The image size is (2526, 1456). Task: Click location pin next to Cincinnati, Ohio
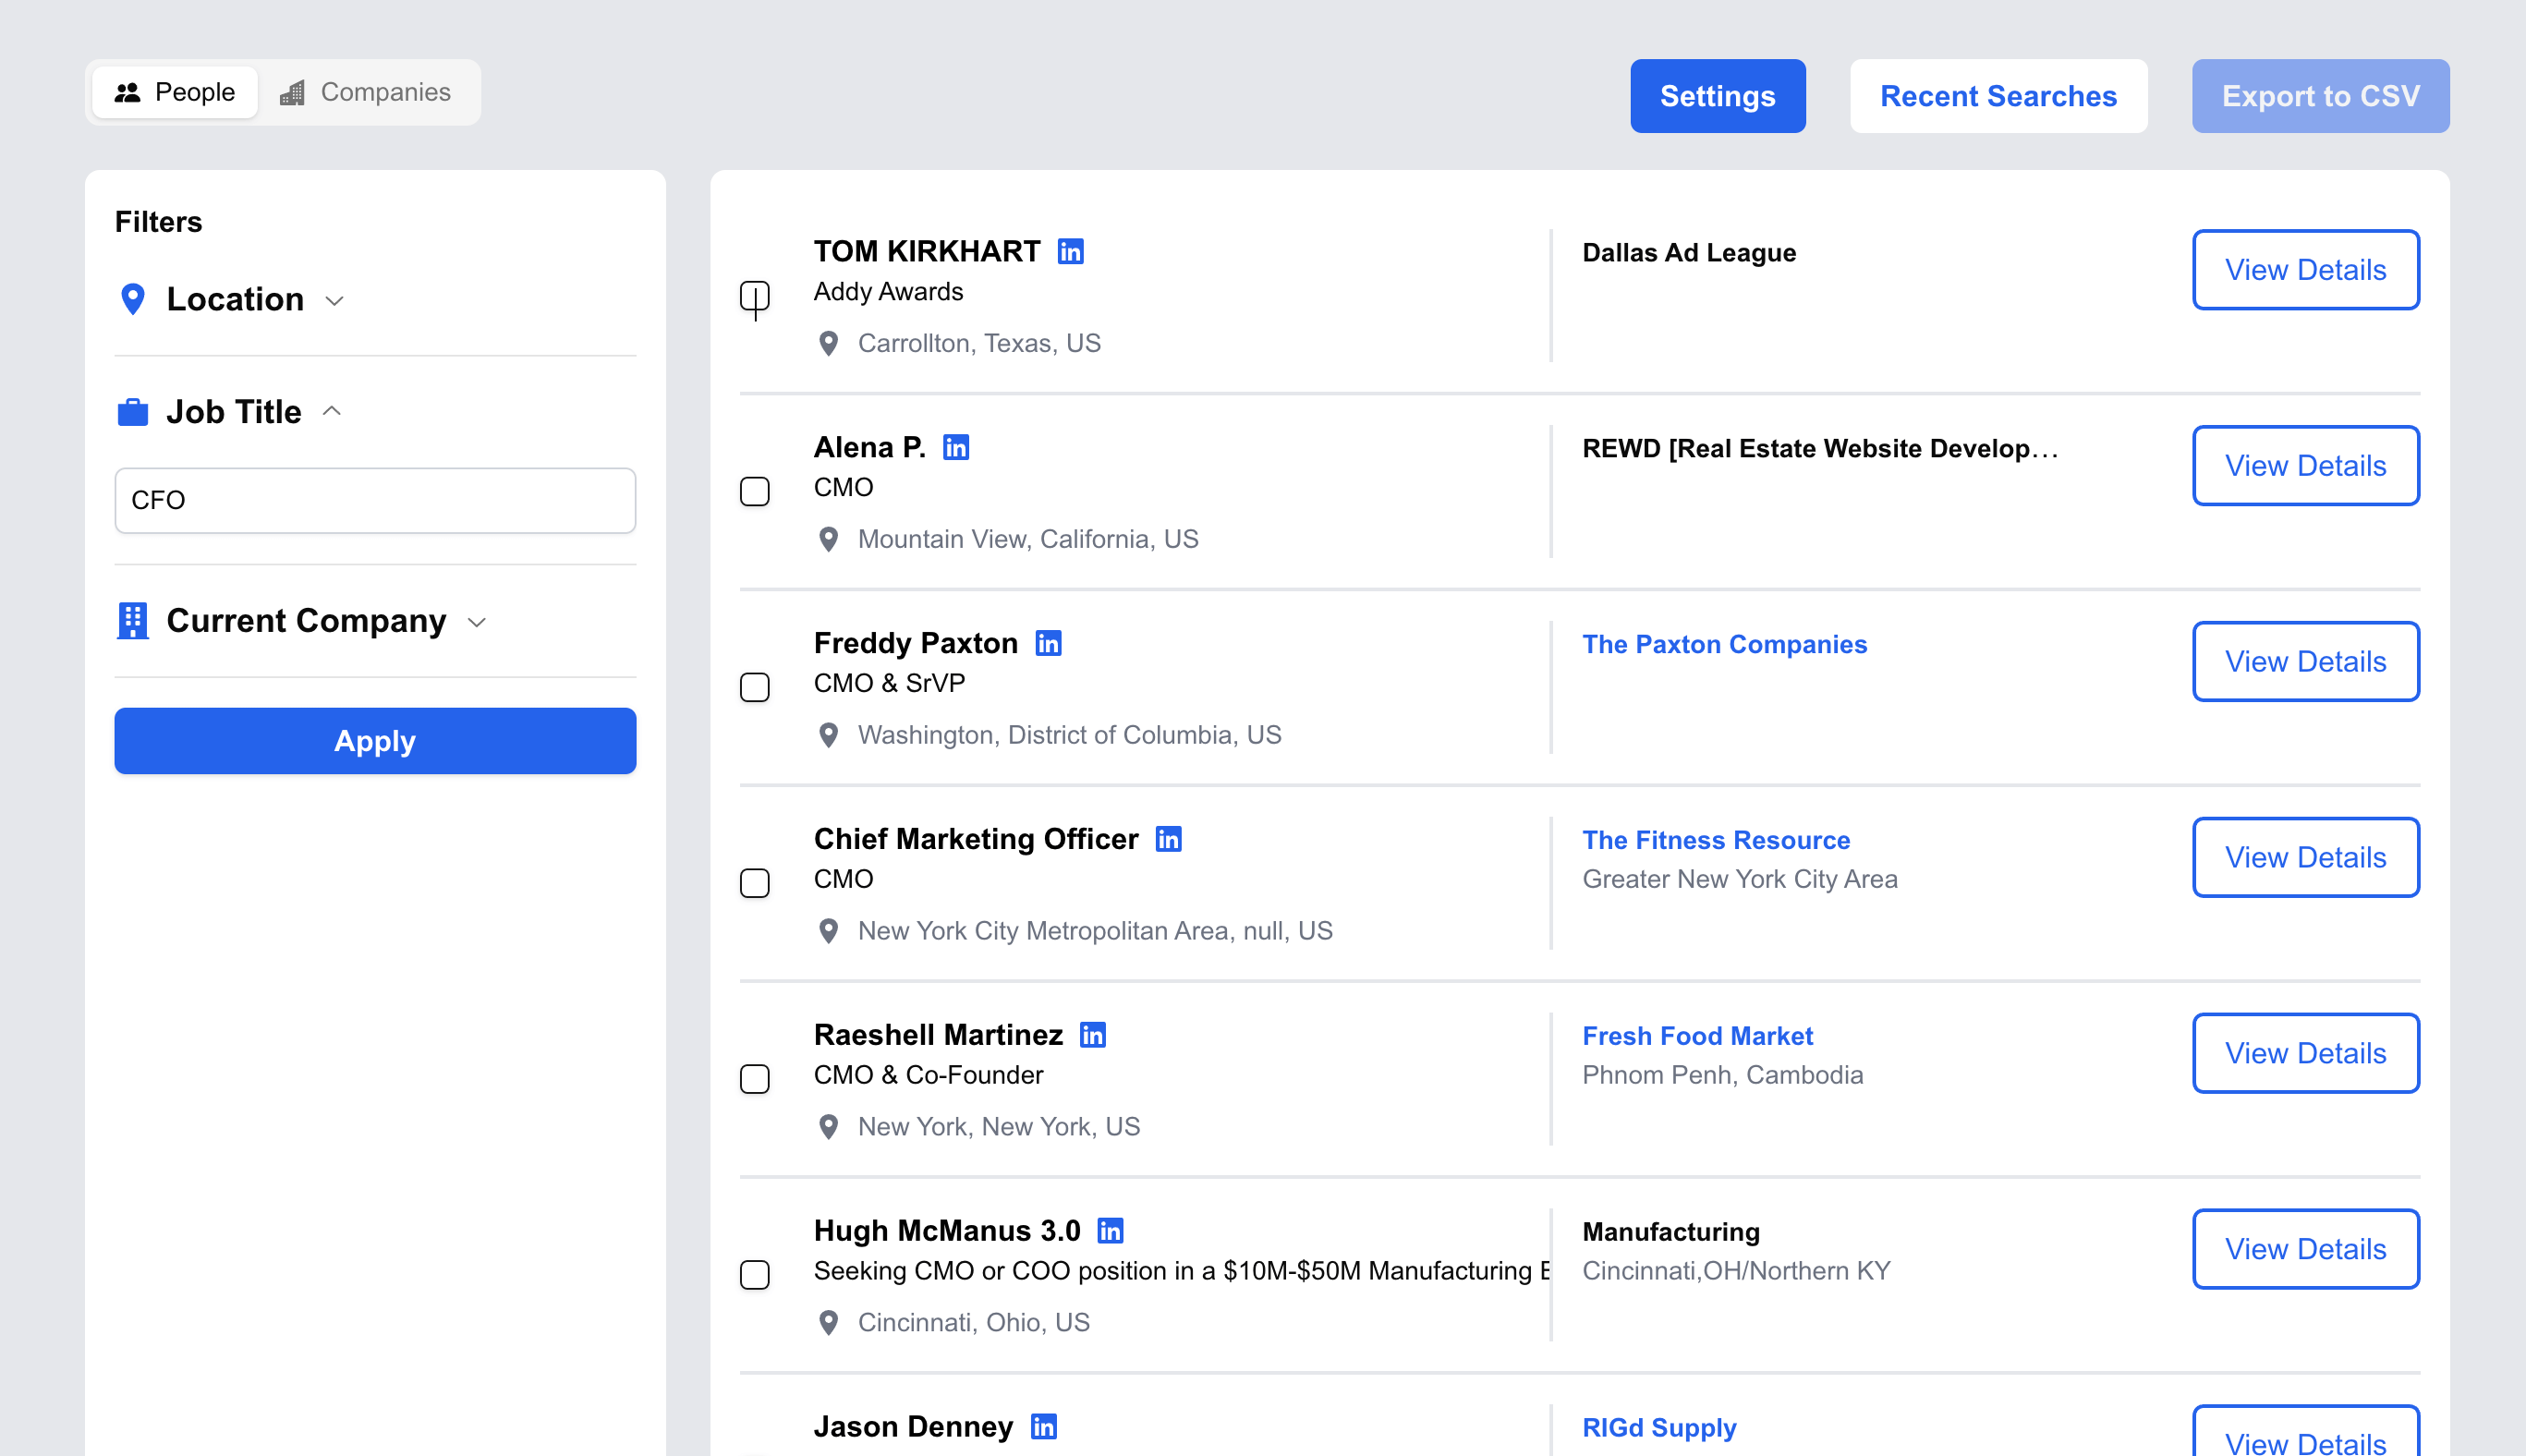click(x=828, y=1323)
